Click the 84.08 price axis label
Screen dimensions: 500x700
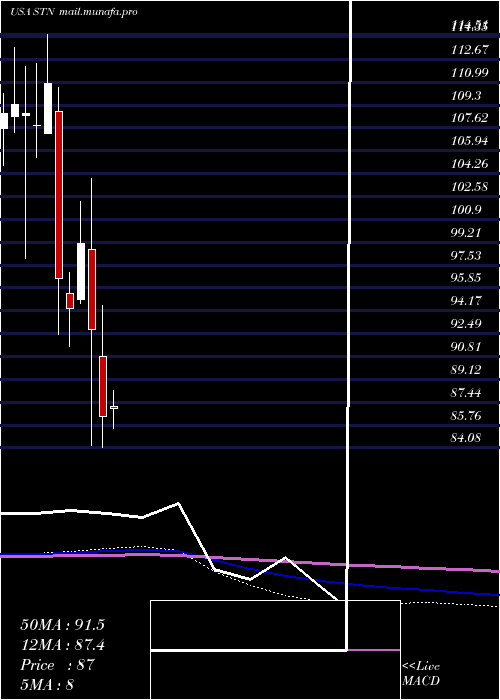point(466,438)
